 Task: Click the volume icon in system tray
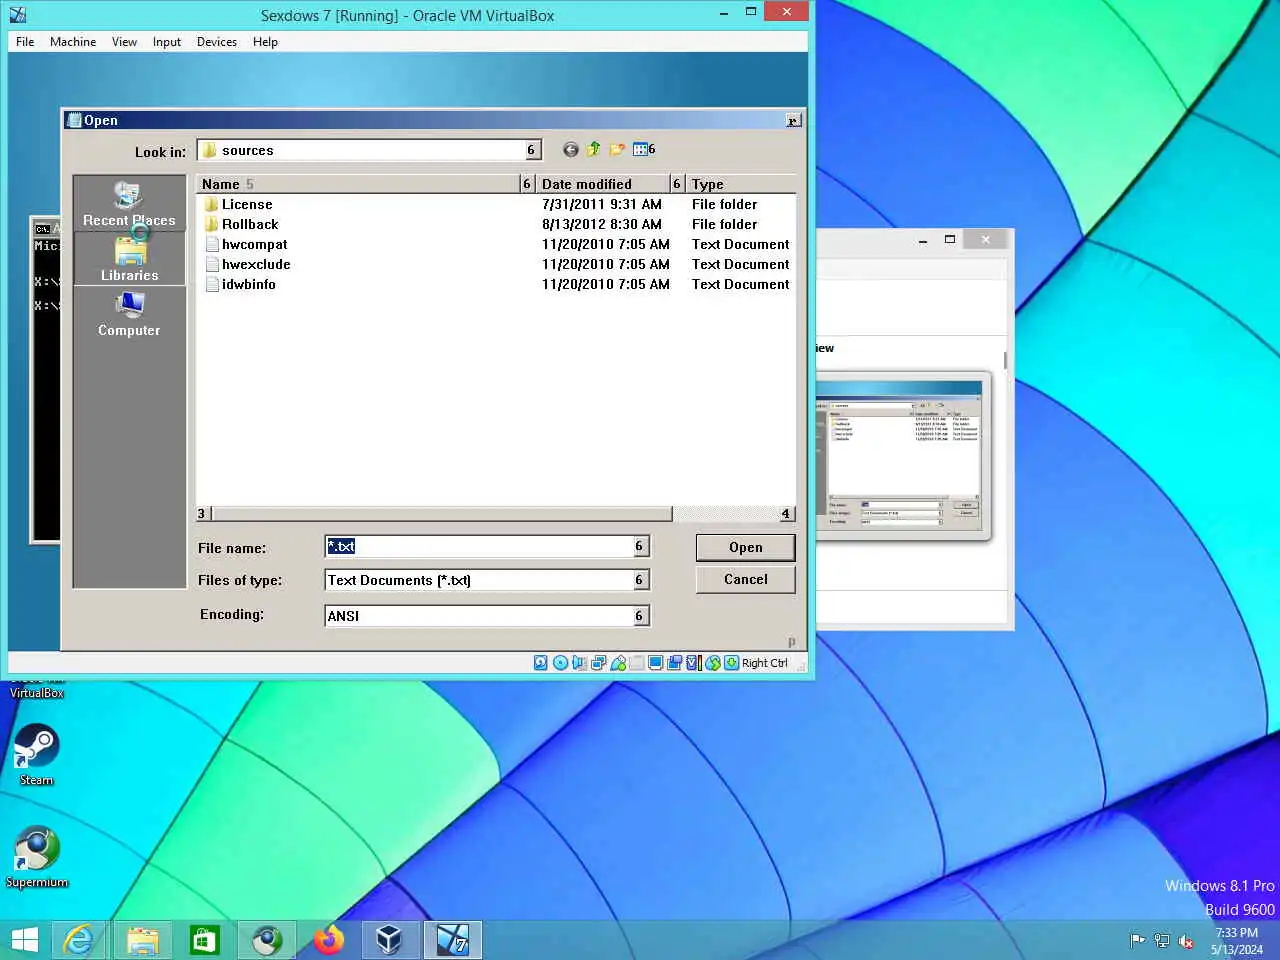pyautogui.click(x=1186, y=941)
